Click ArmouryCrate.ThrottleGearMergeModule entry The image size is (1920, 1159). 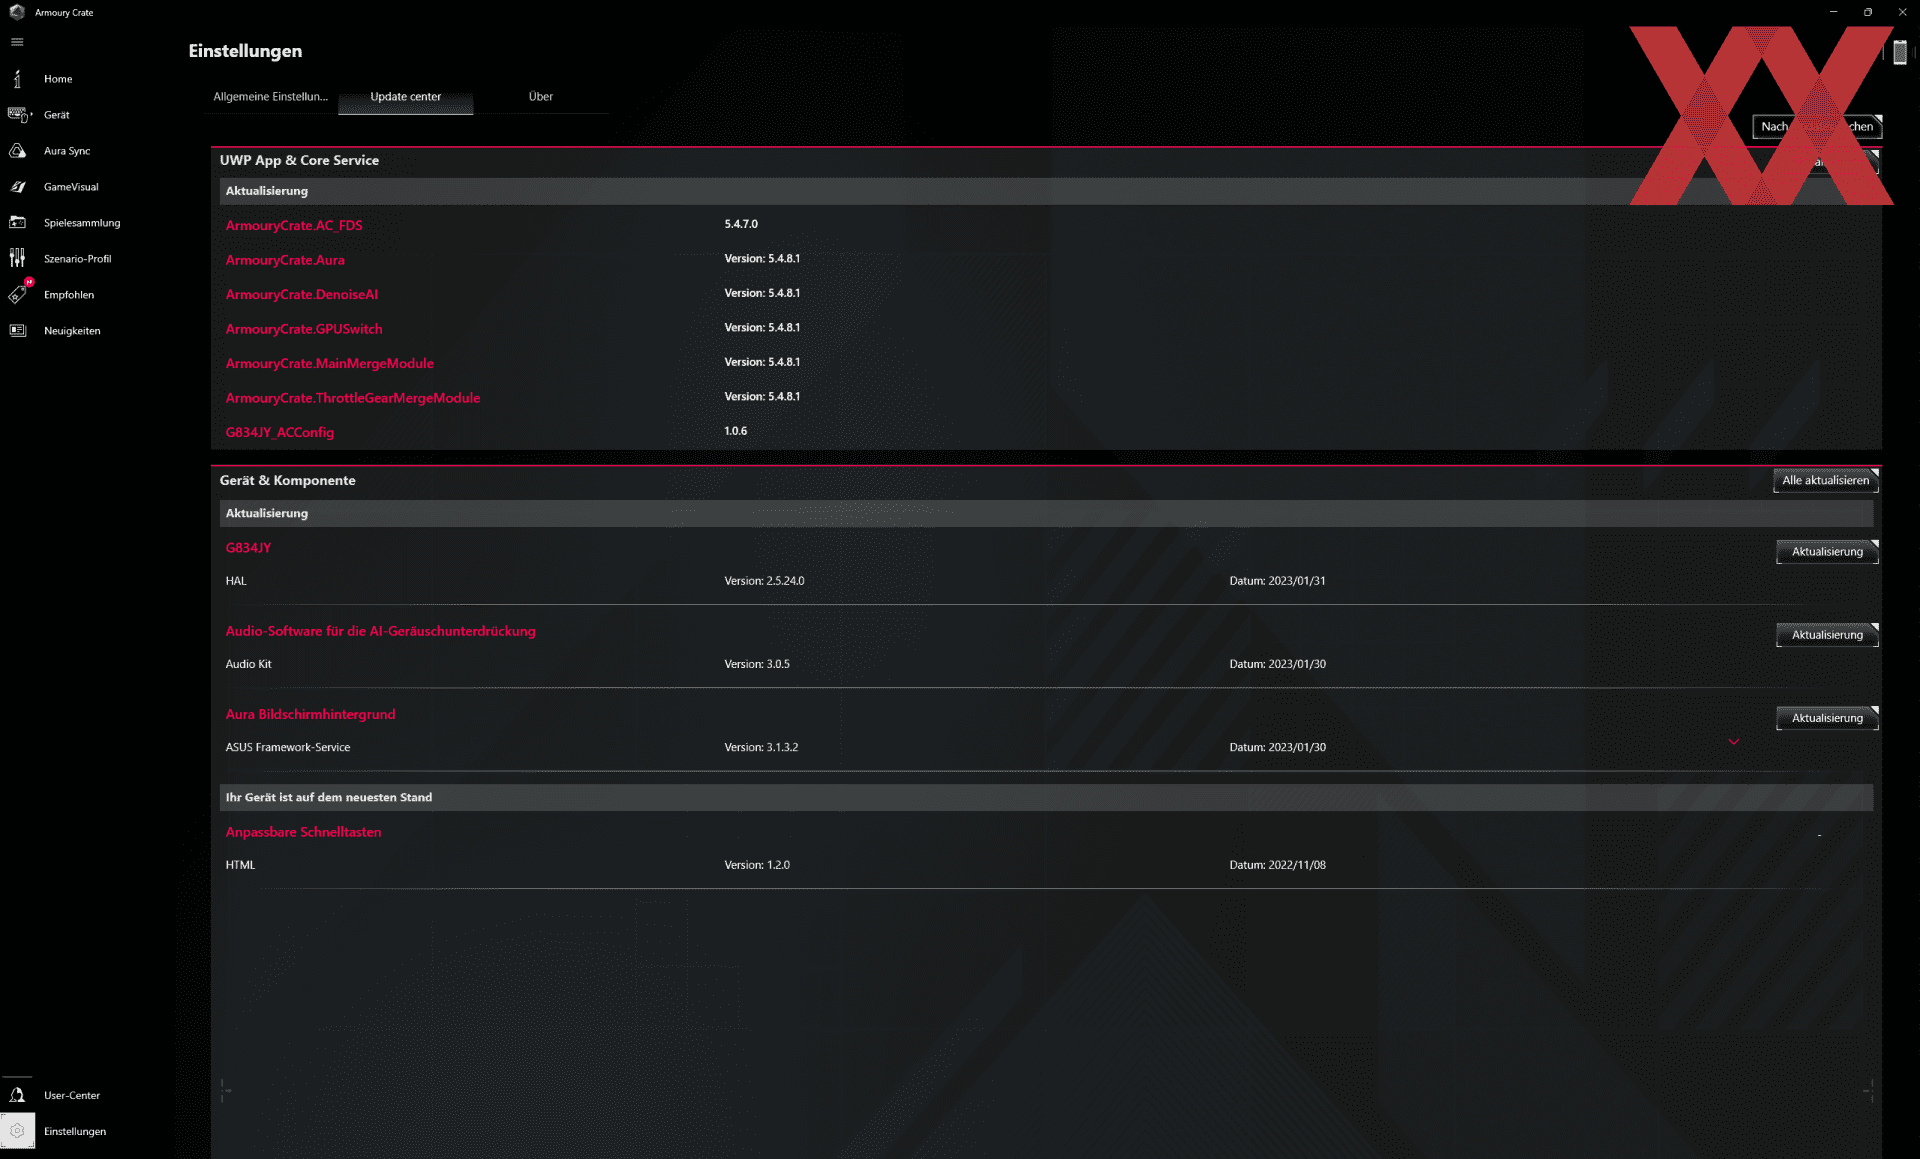pos(353,398)
